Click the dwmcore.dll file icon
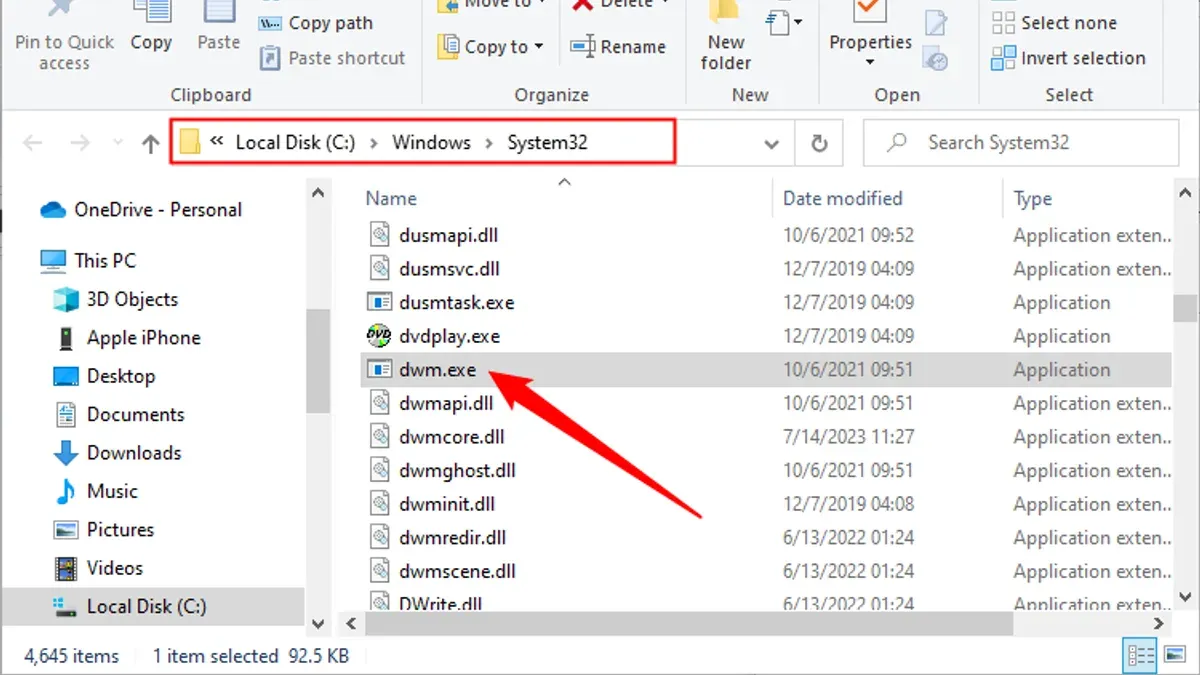The image size is (1200, 675). click(x=379, y=437)
